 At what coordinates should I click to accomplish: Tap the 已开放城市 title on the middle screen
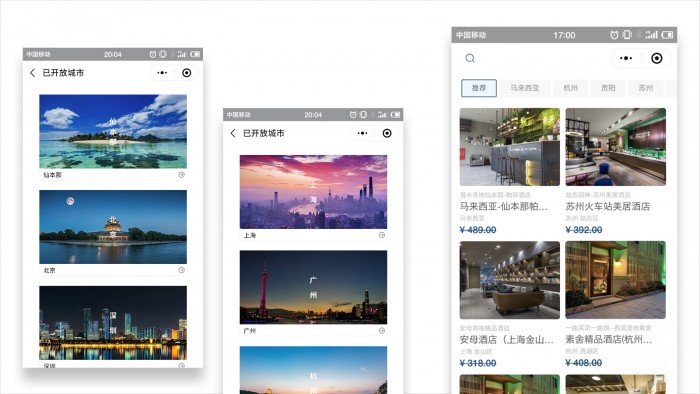(263, 133)
